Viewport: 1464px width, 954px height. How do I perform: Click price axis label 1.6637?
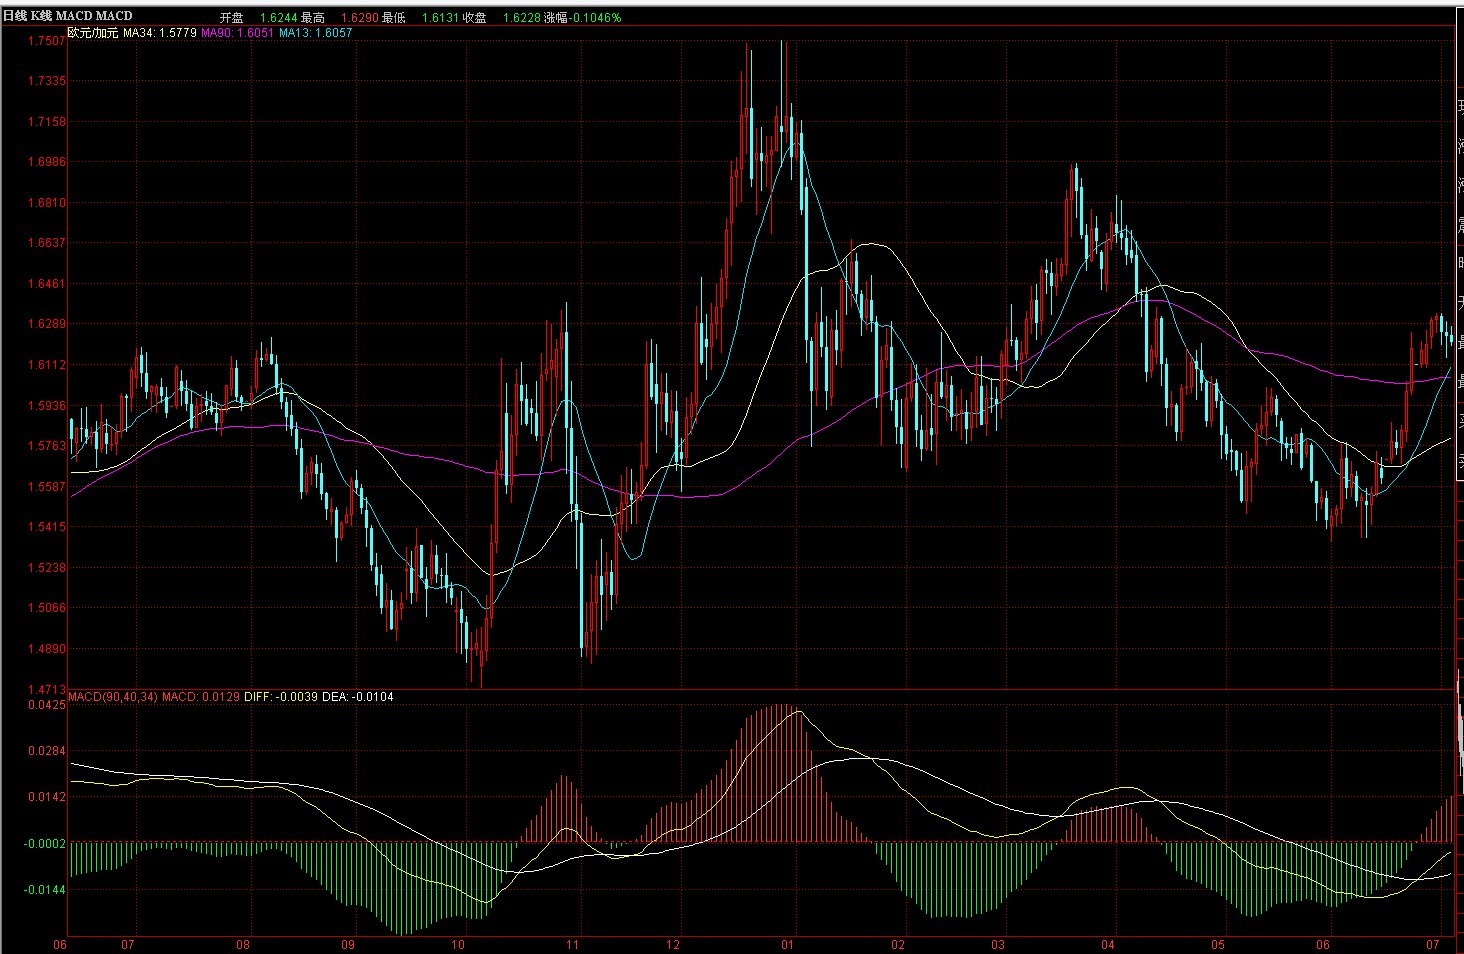point(47,243)
